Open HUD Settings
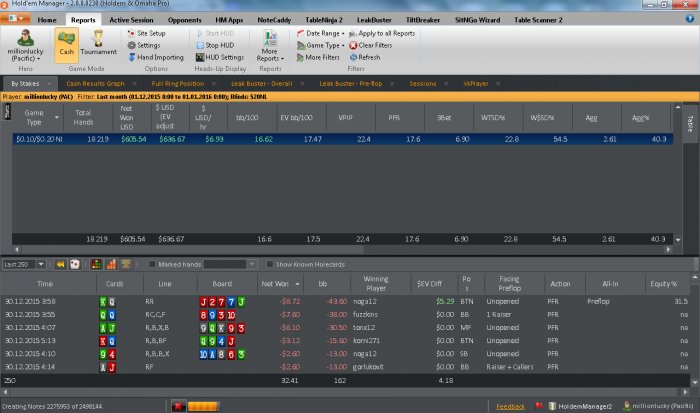This screenshot has width=700, height=413. pos(220,57)
